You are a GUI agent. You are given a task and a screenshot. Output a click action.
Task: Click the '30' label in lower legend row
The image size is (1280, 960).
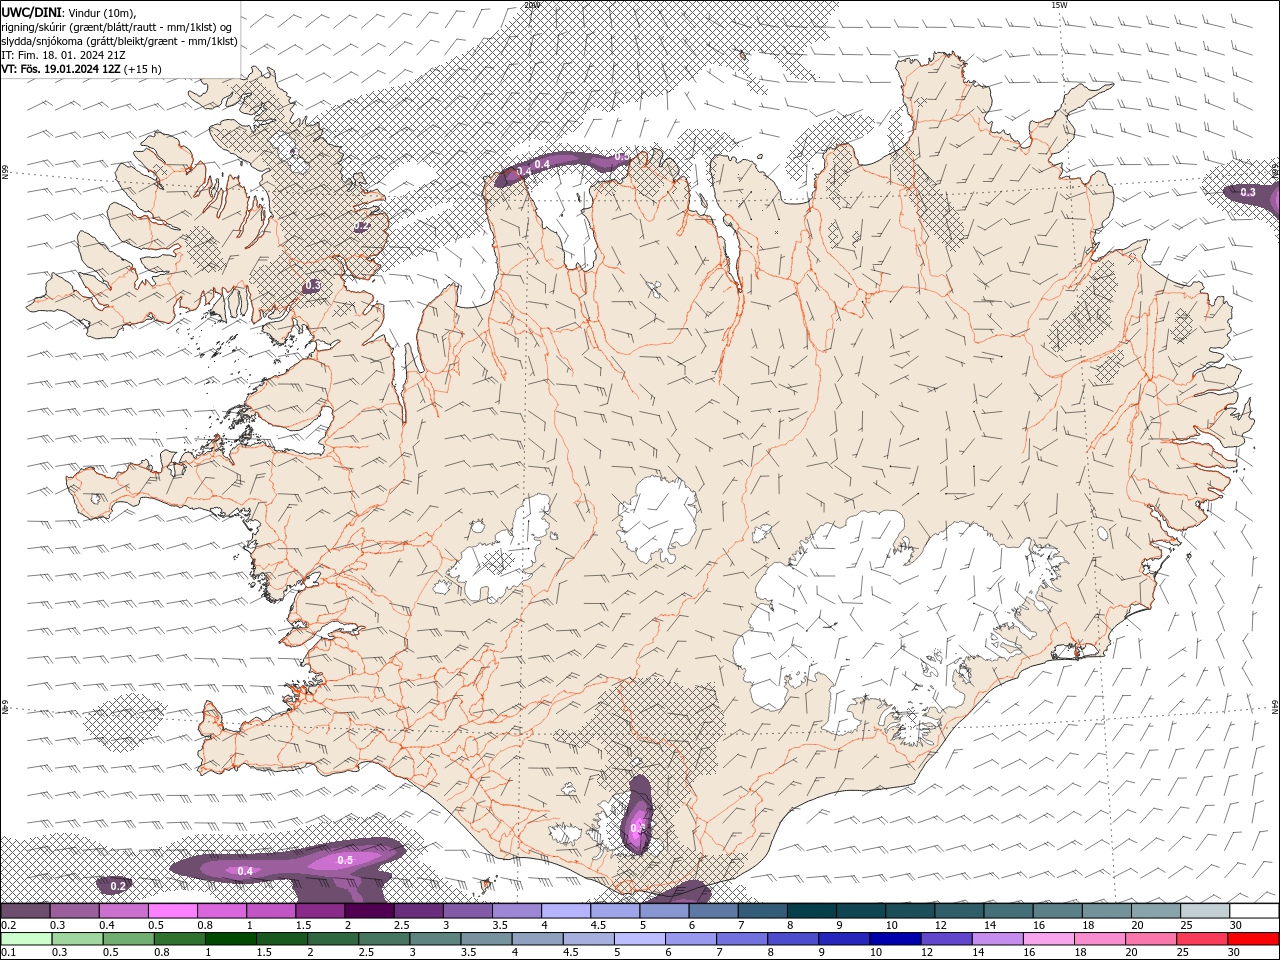(1236, 952)
